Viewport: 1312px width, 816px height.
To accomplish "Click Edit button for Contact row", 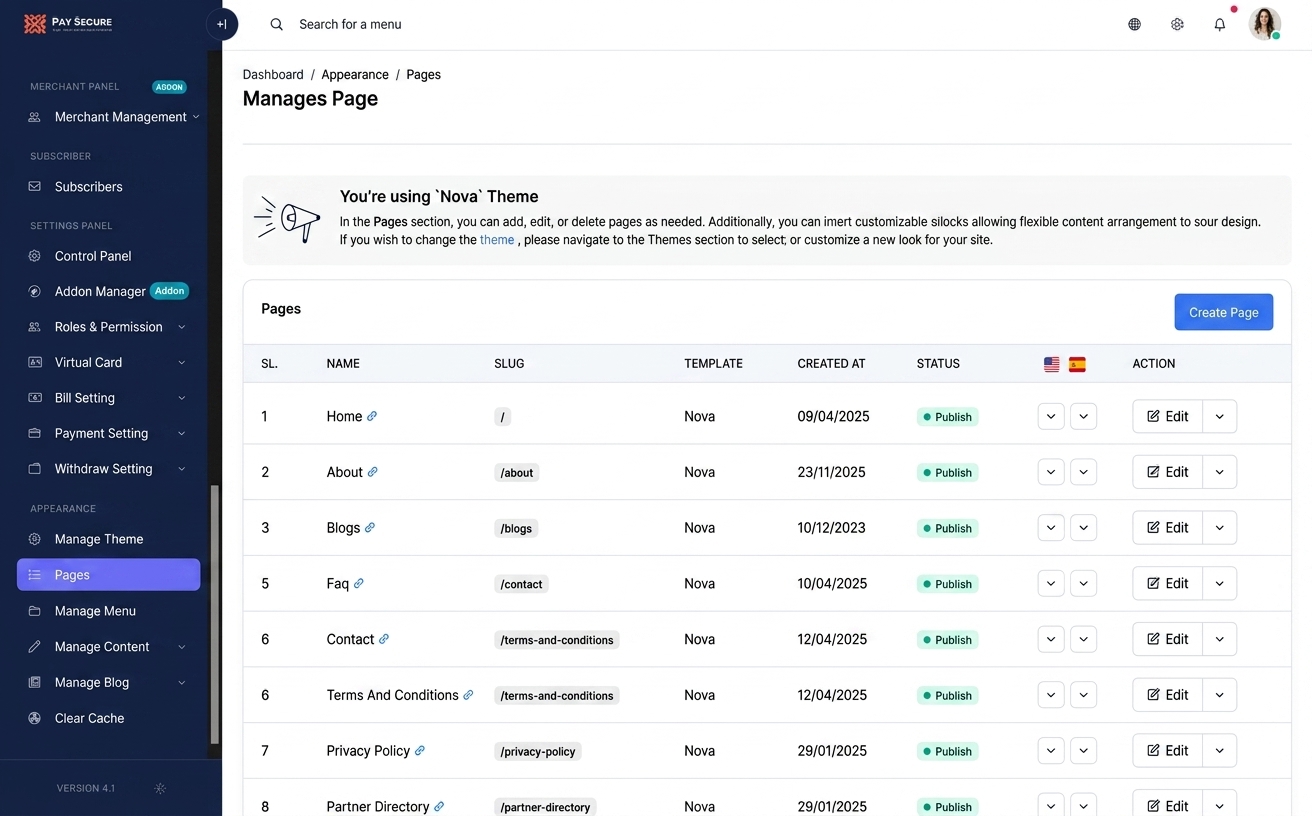I will (x=1167, y=639).
